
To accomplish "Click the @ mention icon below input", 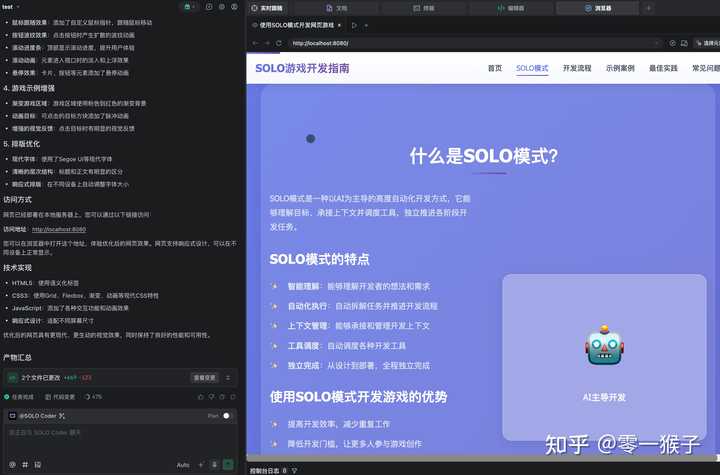I will click(12, 464).
